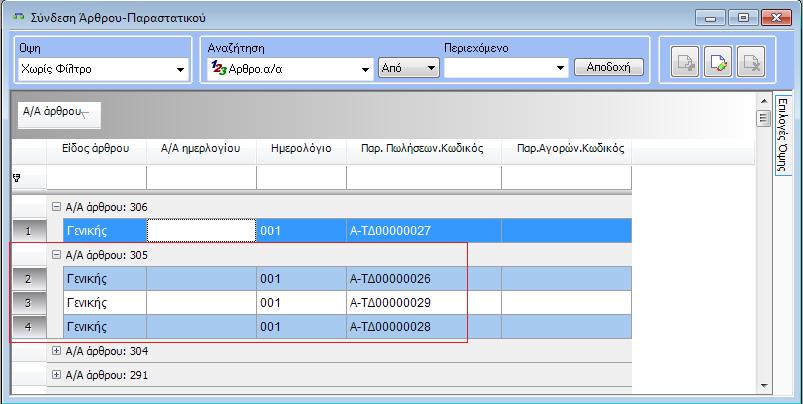Click cell Α-ΤΔ00000026

point(424,279)
